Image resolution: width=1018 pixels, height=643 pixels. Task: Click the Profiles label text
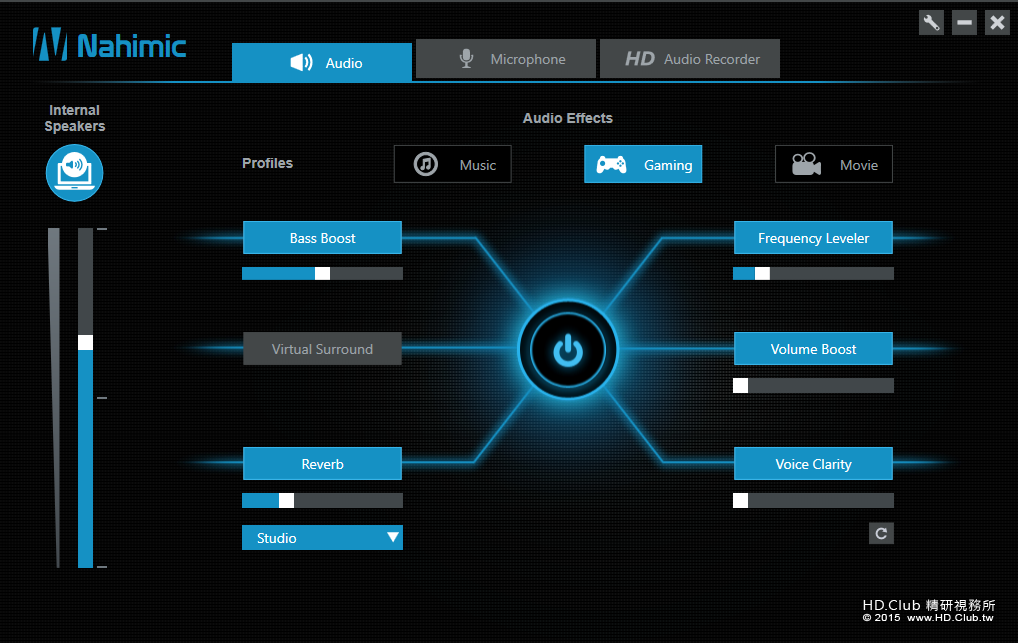pyautogui.click(x=267, y=163)
